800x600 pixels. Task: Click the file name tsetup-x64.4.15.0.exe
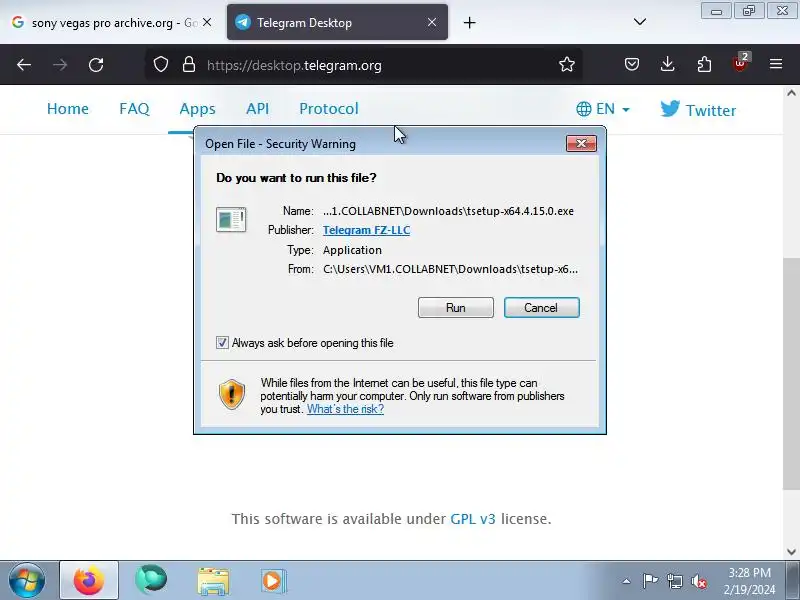(520, 211)
